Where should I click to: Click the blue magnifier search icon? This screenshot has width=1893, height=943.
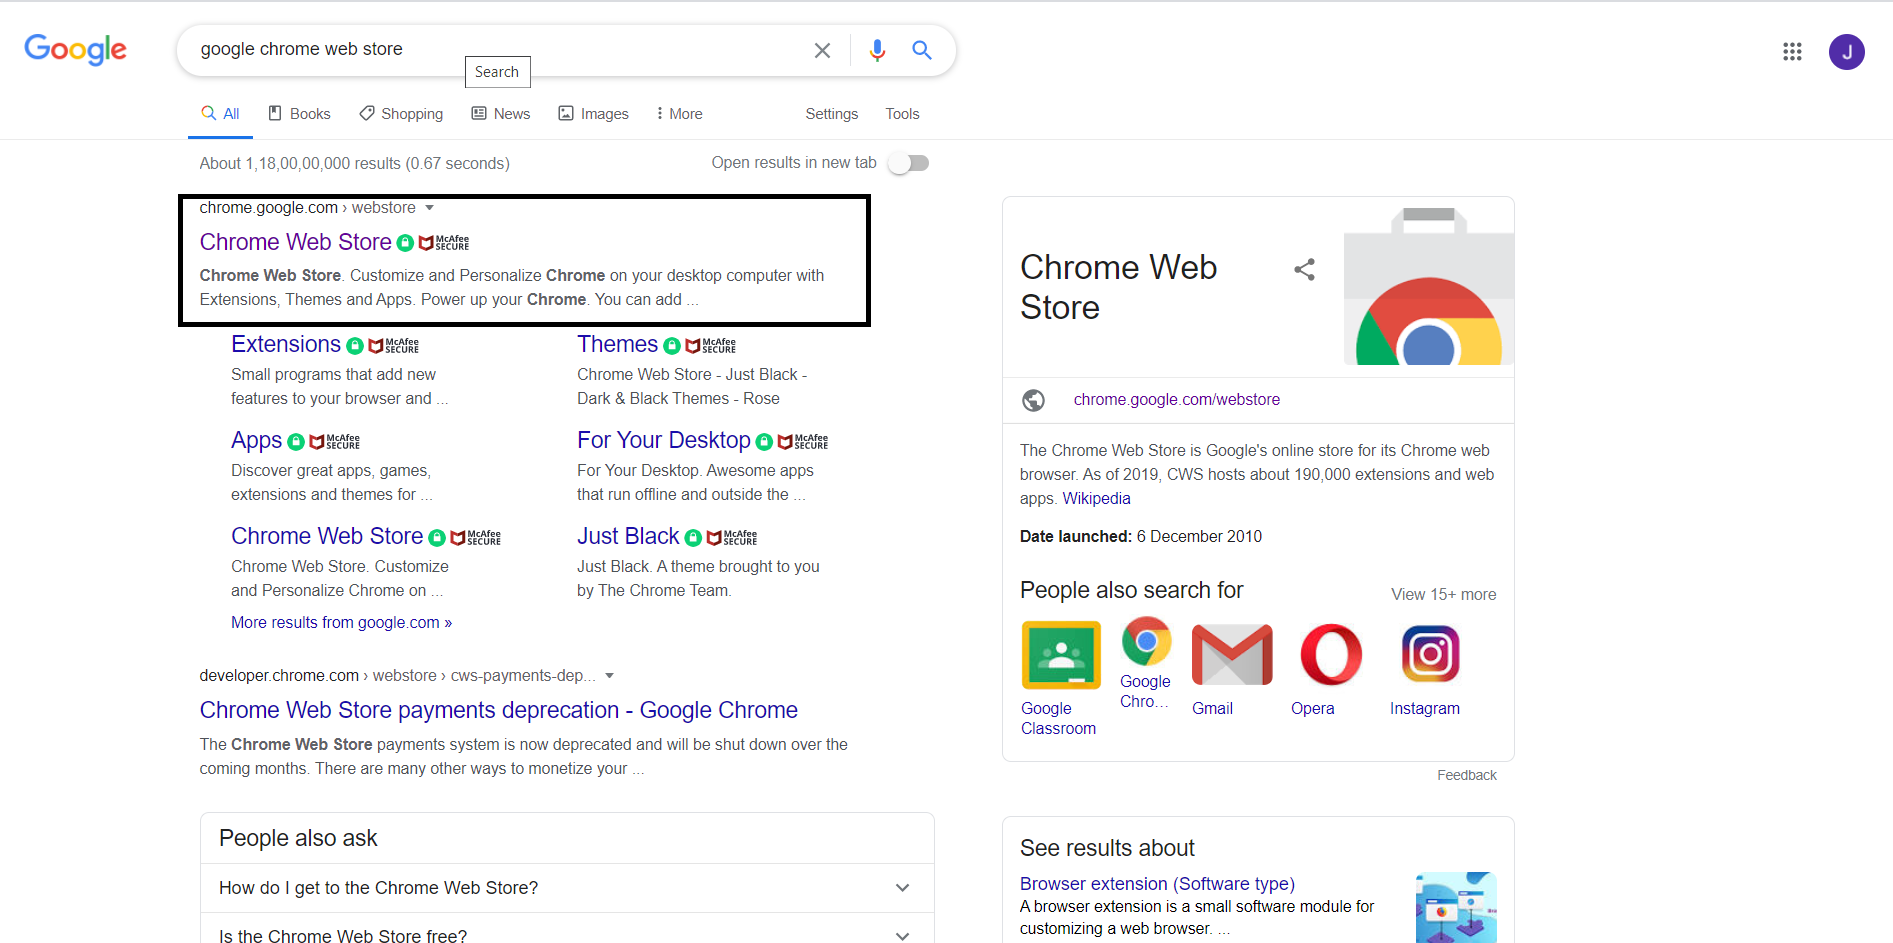click(922, 50)
